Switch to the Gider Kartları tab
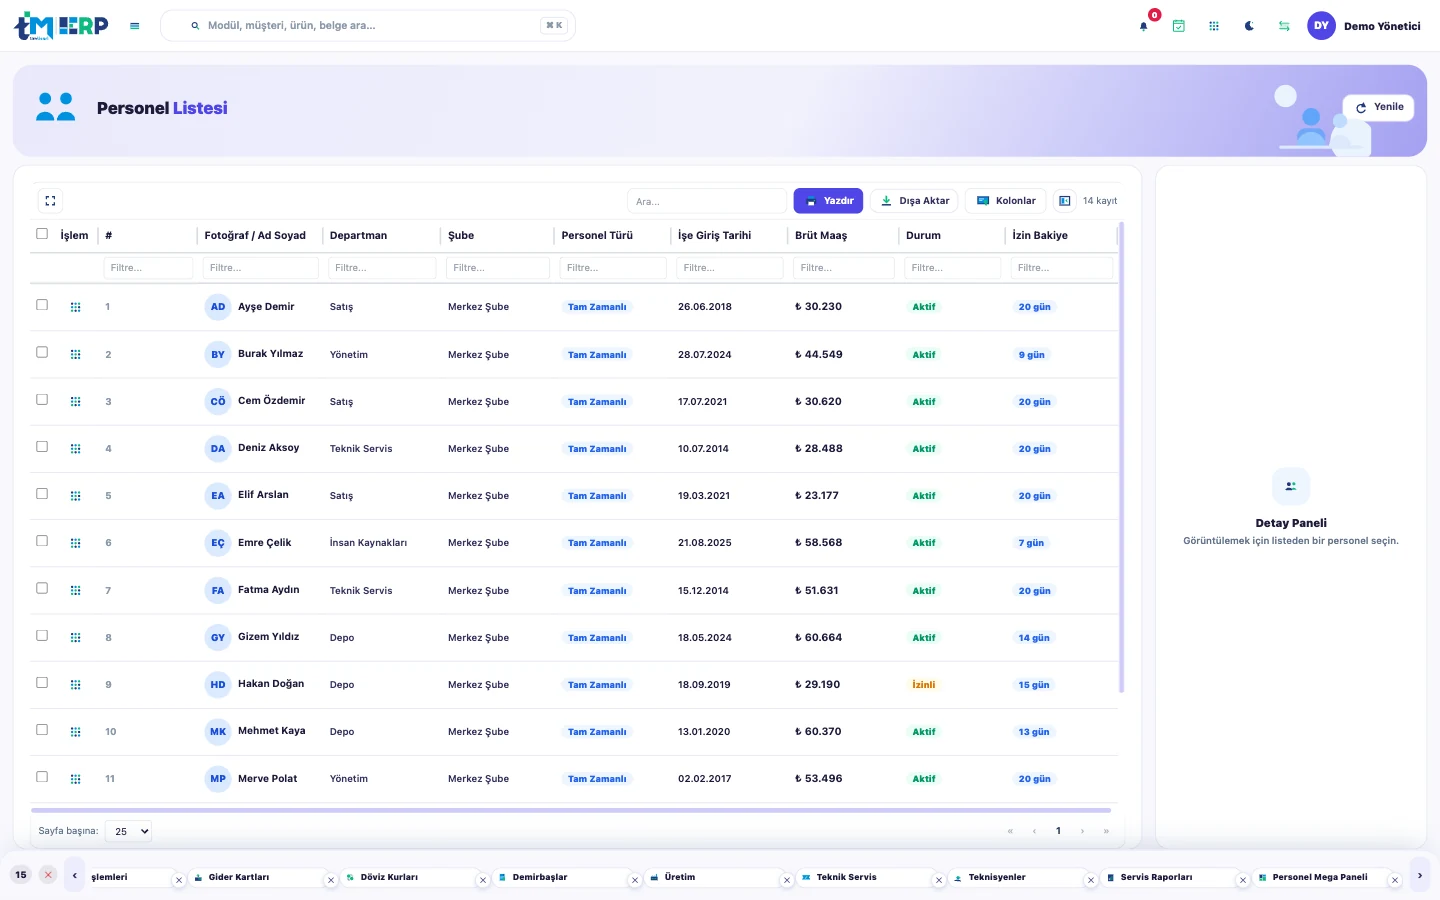 click(239, 877)
